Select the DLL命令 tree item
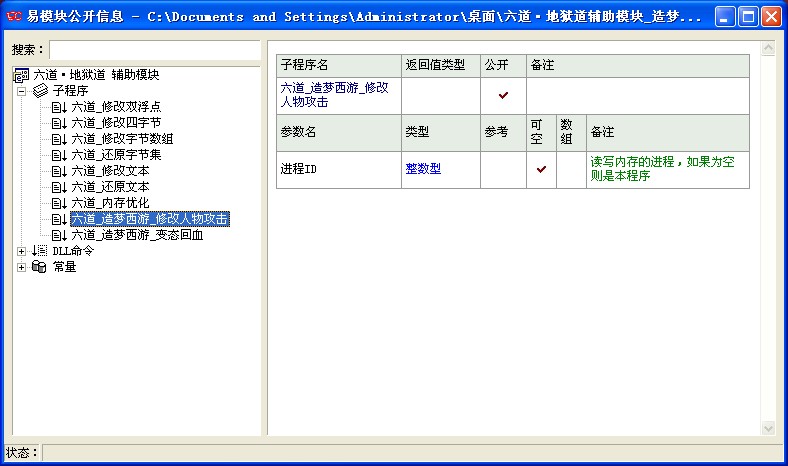 (x=73, y=251)
